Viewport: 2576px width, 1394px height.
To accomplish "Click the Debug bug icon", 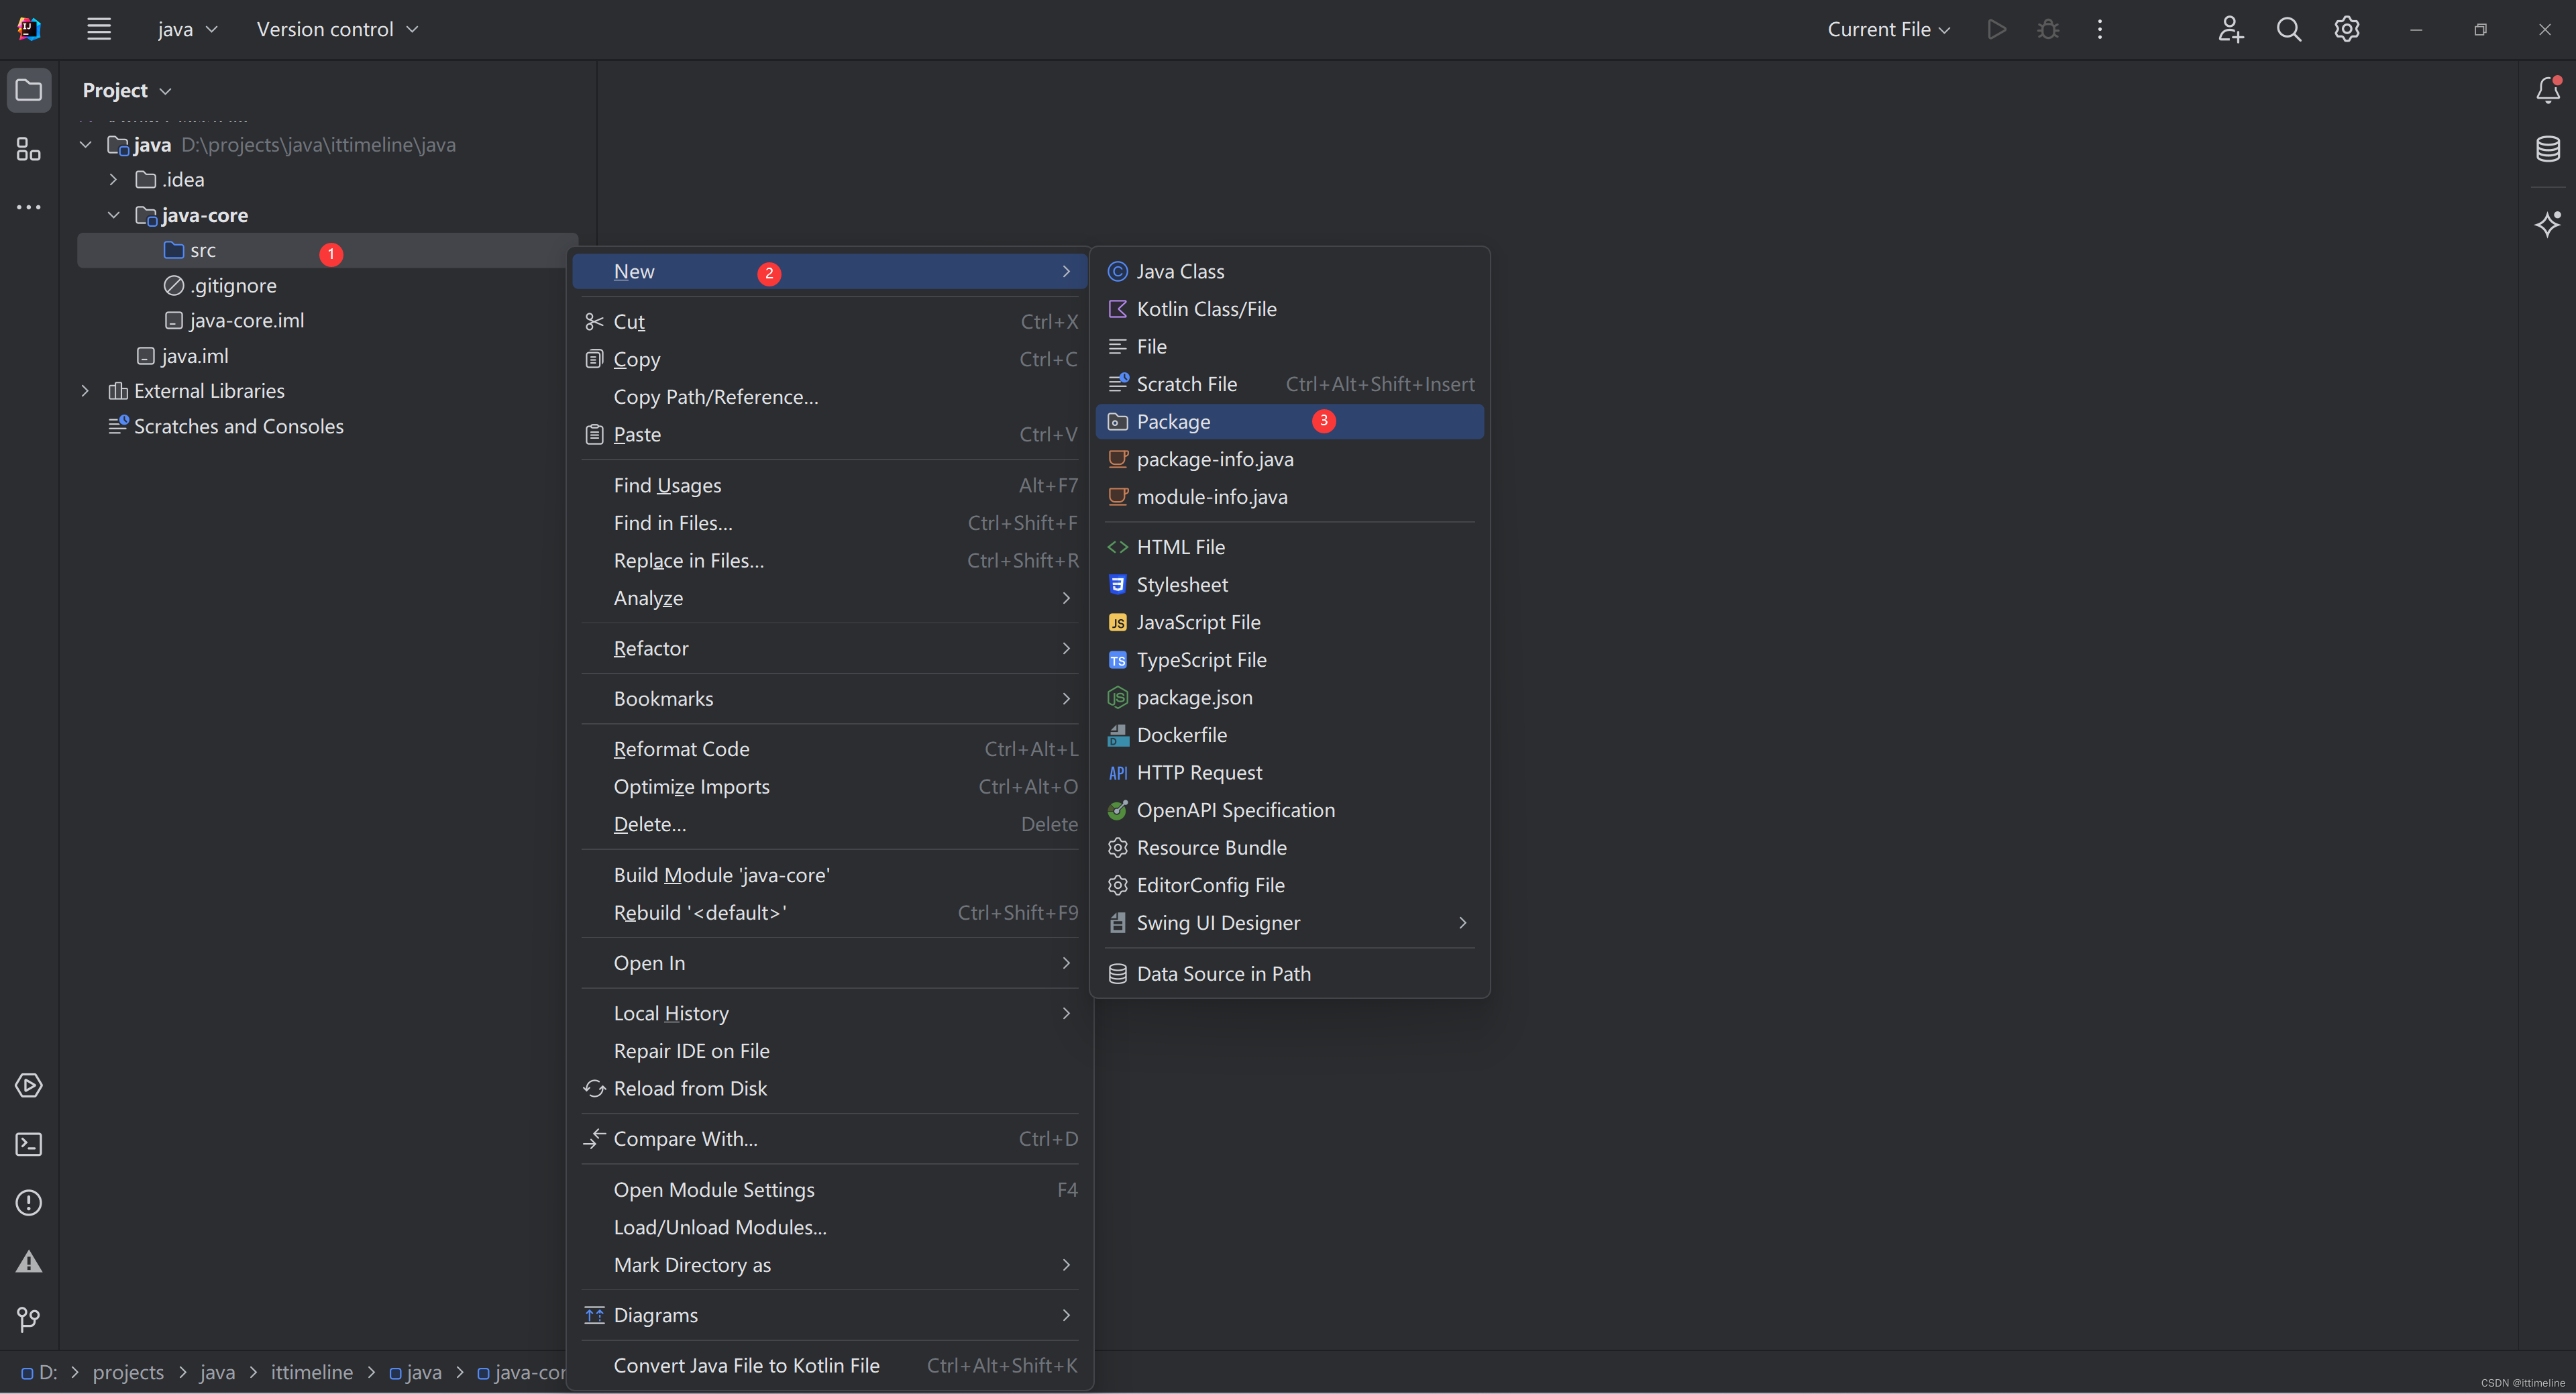I will [x=2048, y=29].
